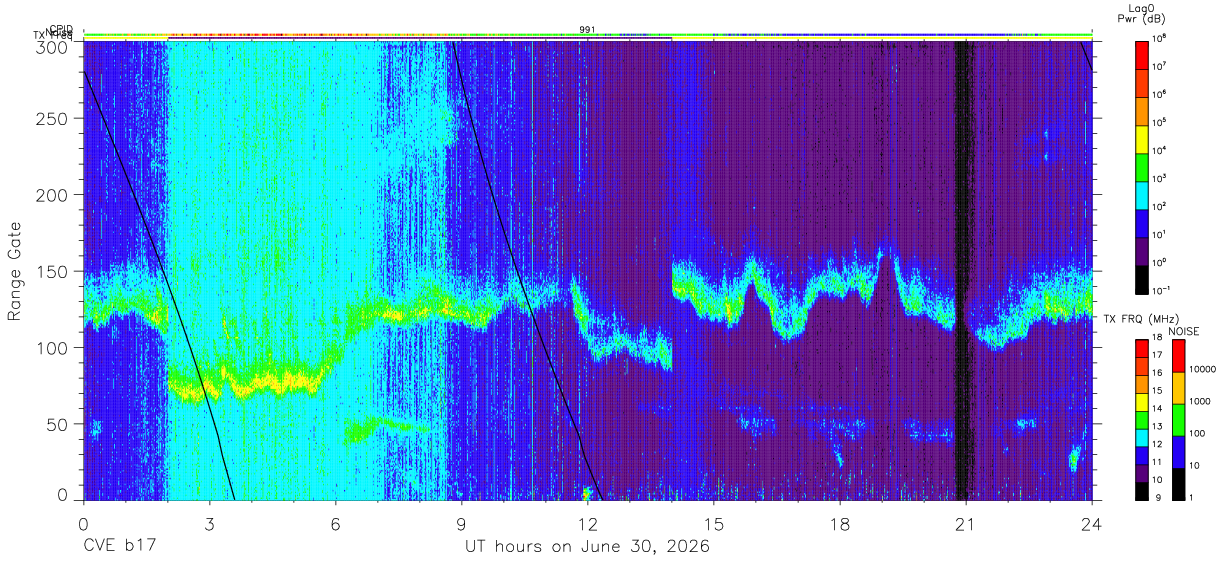
Task: Click the '991' CPID value at top
Action: [x=588, y=30]
